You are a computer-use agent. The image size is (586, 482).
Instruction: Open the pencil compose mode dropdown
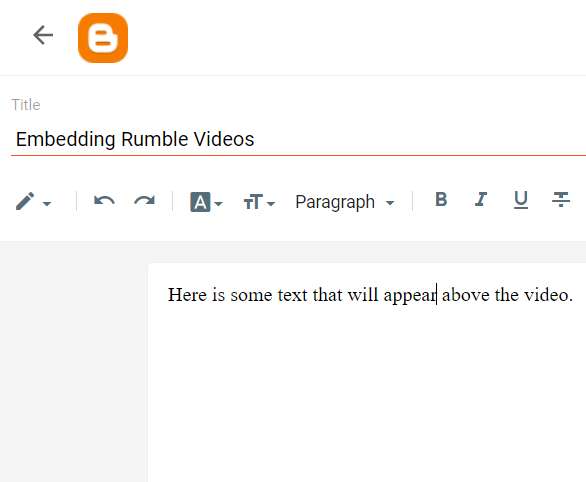tap(33, 202)
